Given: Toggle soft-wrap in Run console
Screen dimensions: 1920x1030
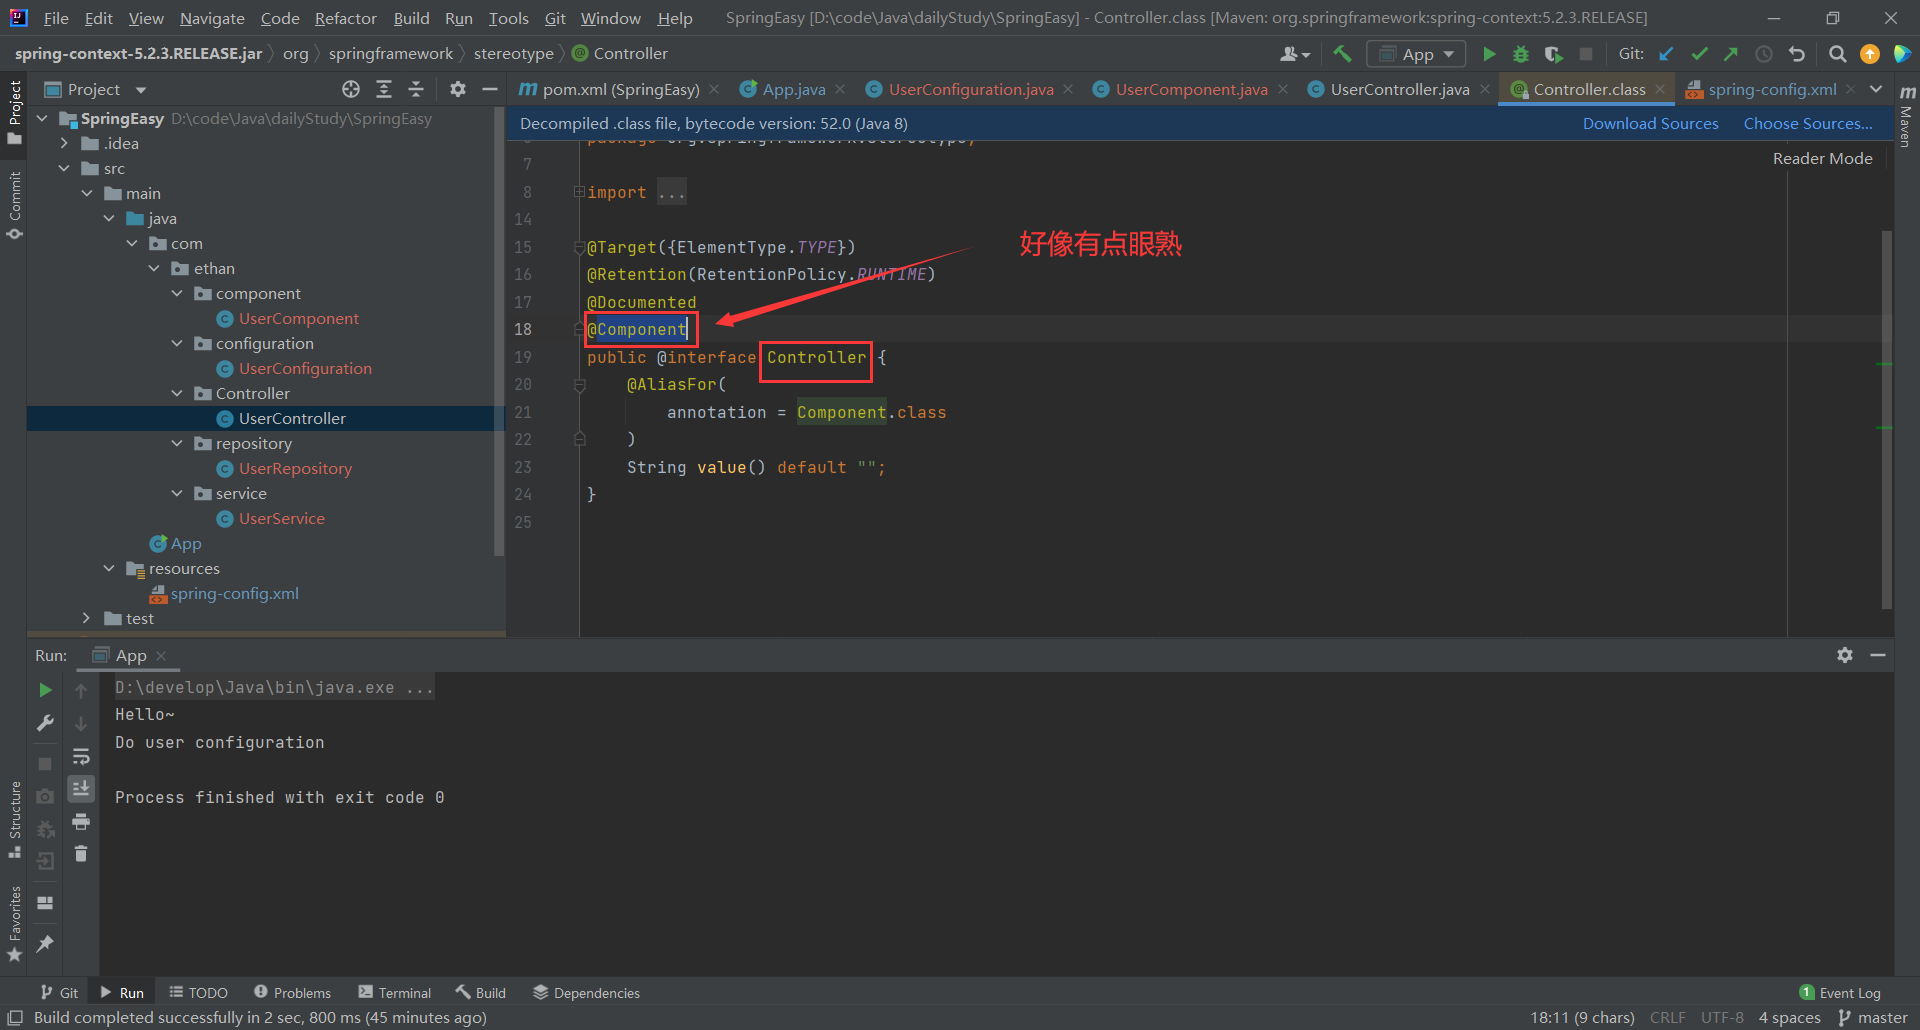Looking at the screenshot, I should pyautogui.click(x=81, y=756).
